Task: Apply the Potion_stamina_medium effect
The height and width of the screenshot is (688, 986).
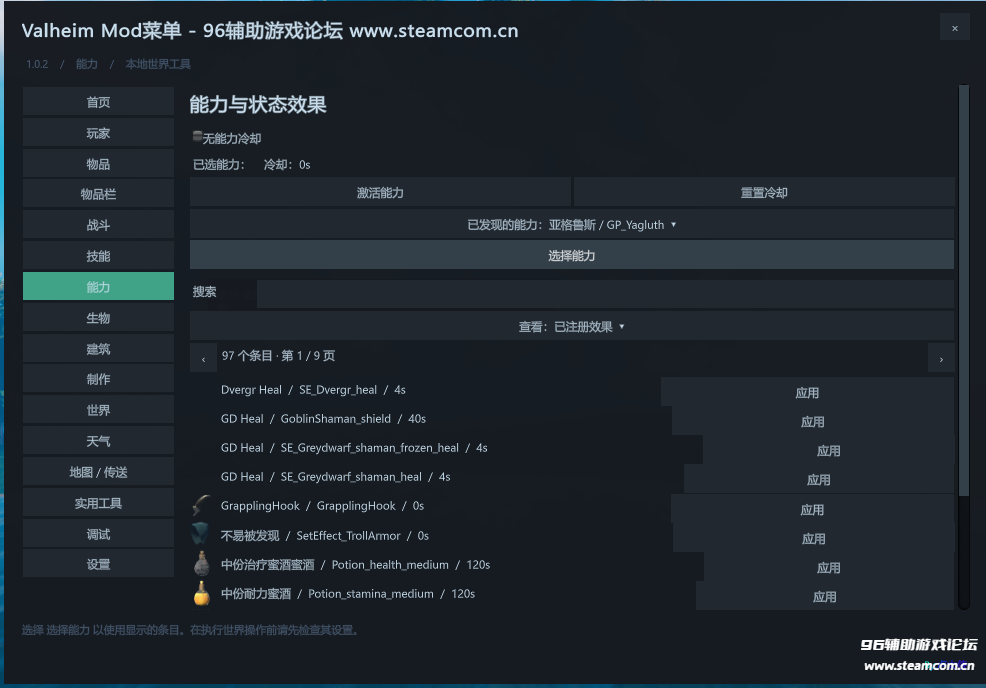Action: coord(824,596)
